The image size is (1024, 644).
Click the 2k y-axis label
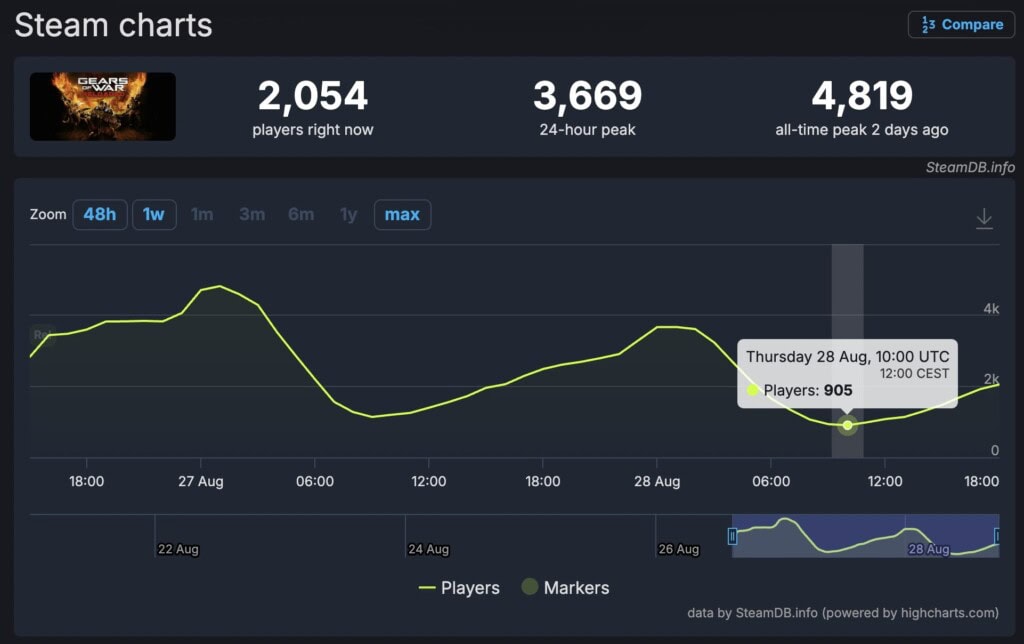(x=991, y=379)
